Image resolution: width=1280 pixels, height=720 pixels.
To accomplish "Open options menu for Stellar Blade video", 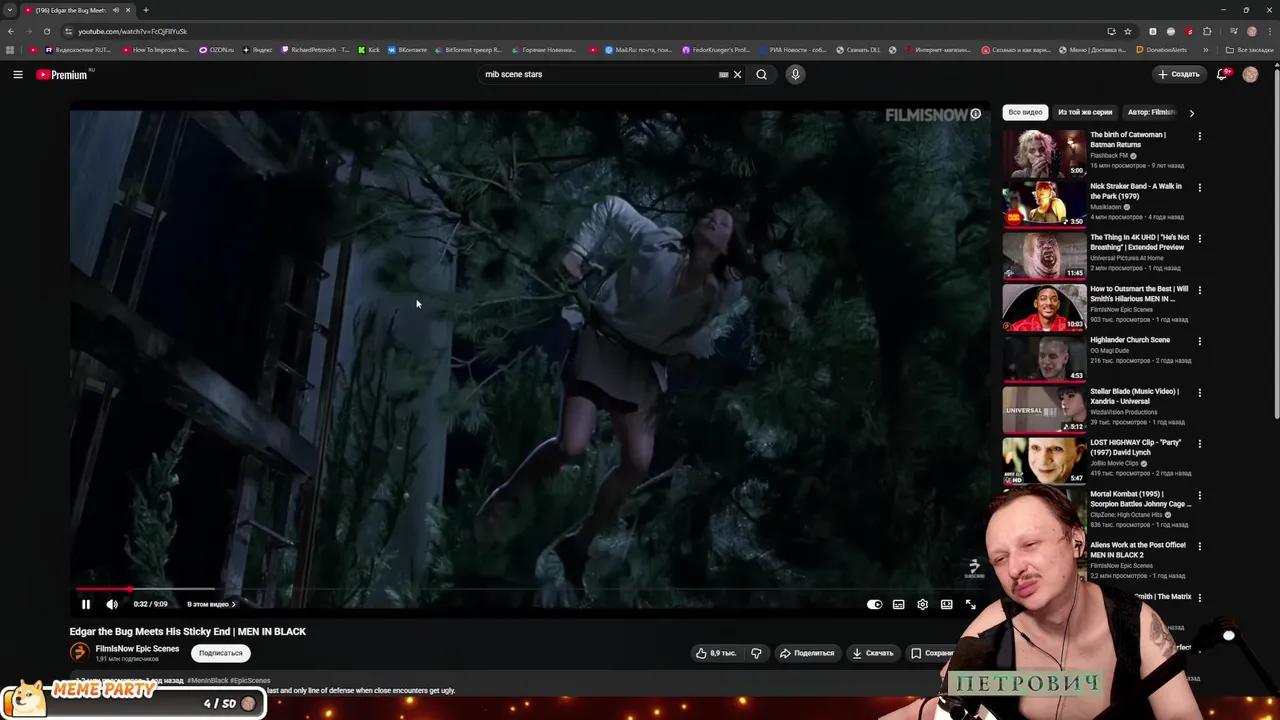I will coord(1200,392).
